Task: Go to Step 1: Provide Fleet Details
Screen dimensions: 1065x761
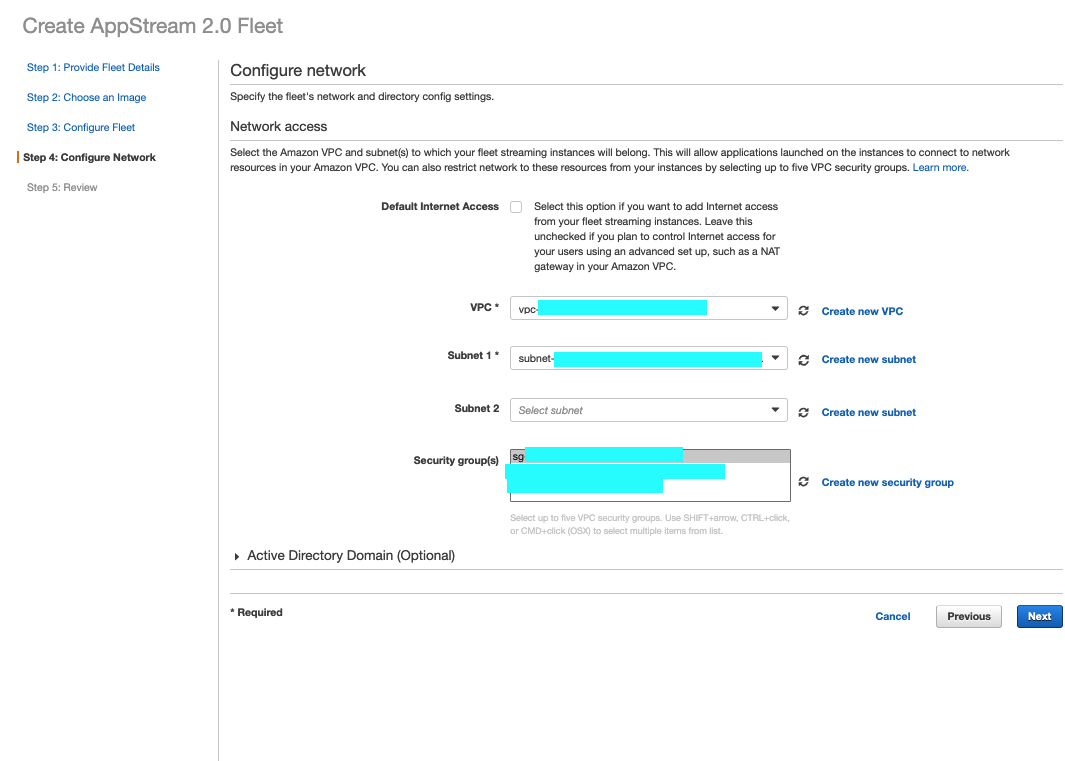Action: click(93, 67)
